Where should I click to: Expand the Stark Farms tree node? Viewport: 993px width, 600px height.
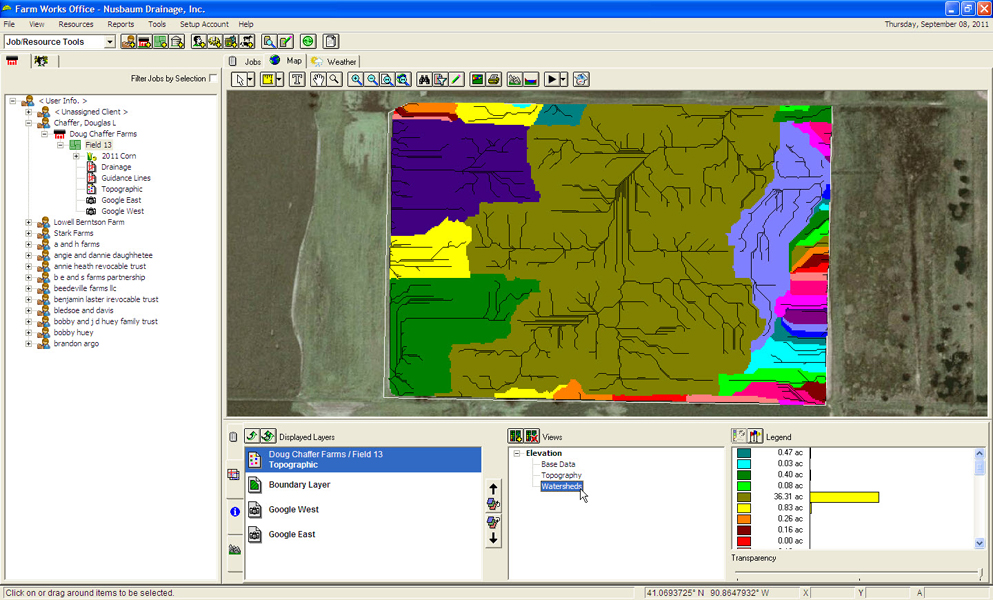tap(29, 233)
